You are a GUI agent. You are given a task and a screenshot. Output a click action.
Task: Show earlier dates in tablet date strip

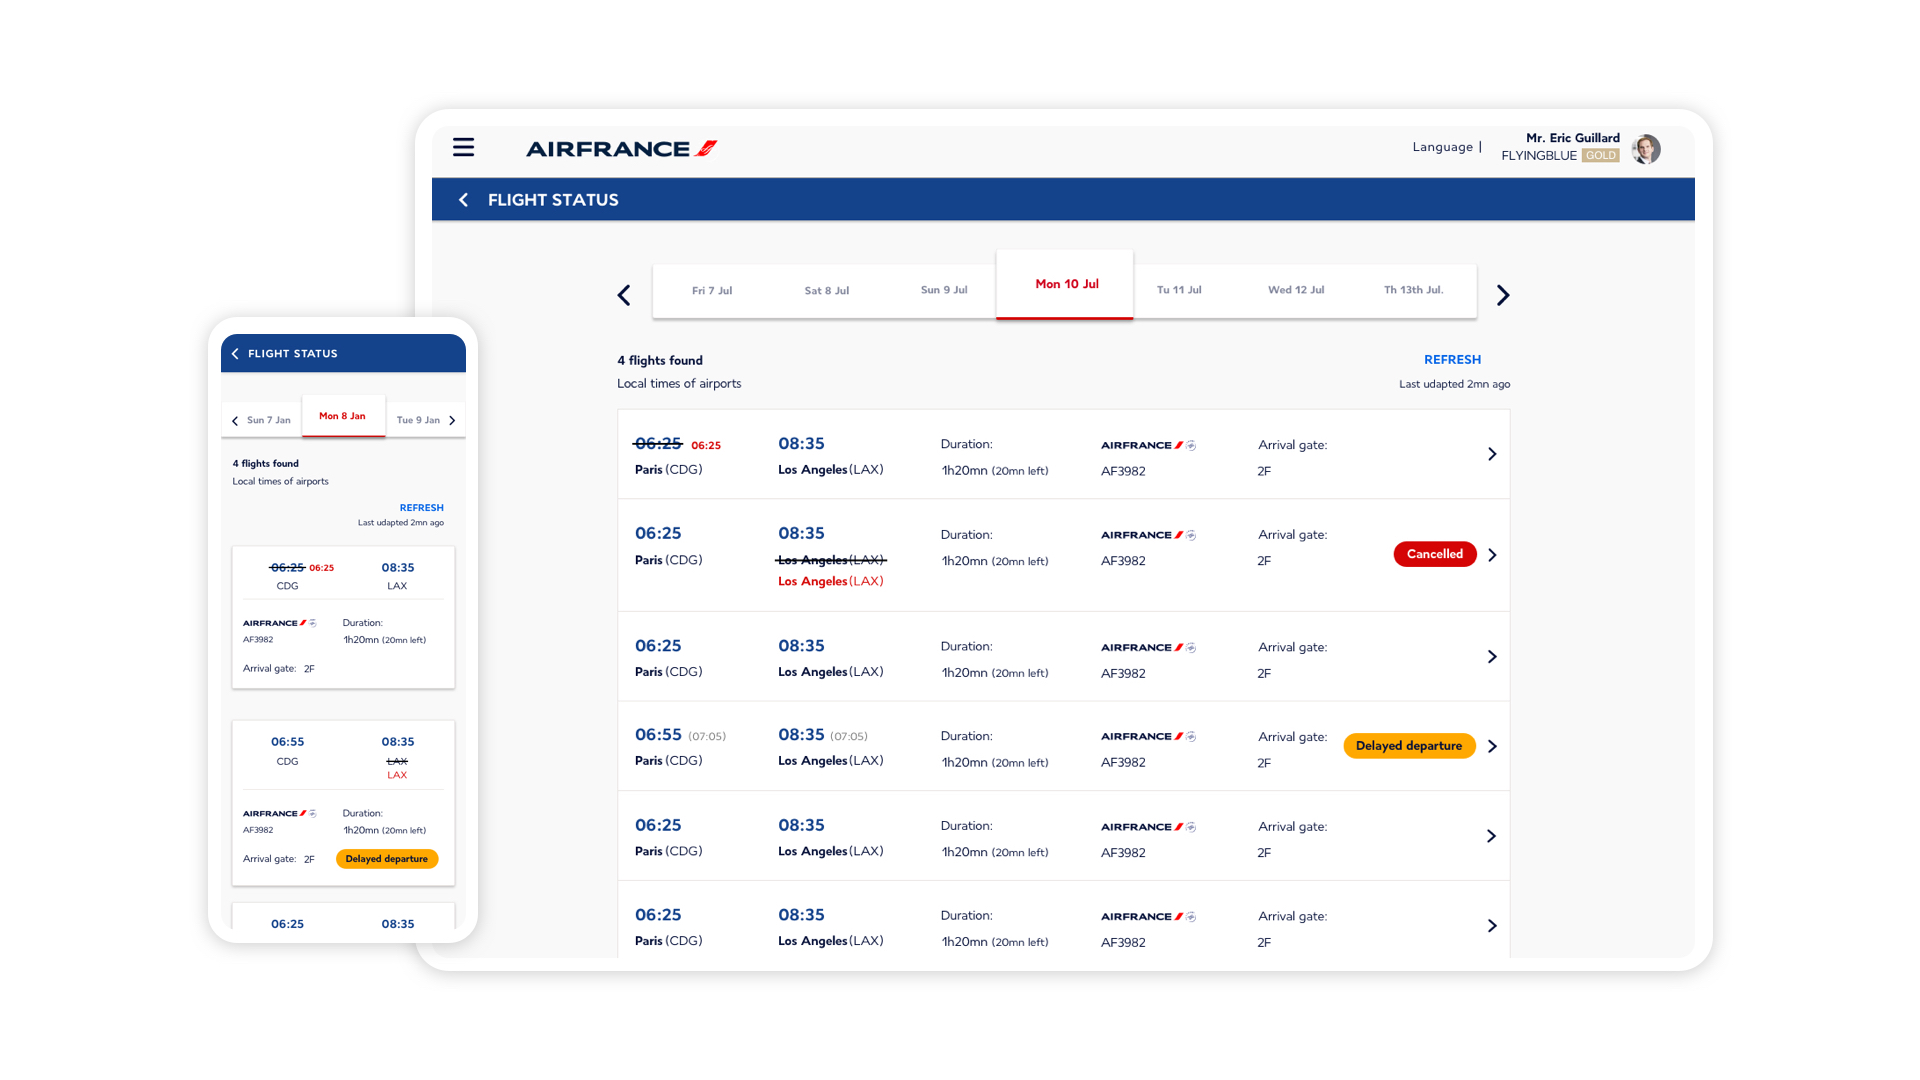pos(624,295)
